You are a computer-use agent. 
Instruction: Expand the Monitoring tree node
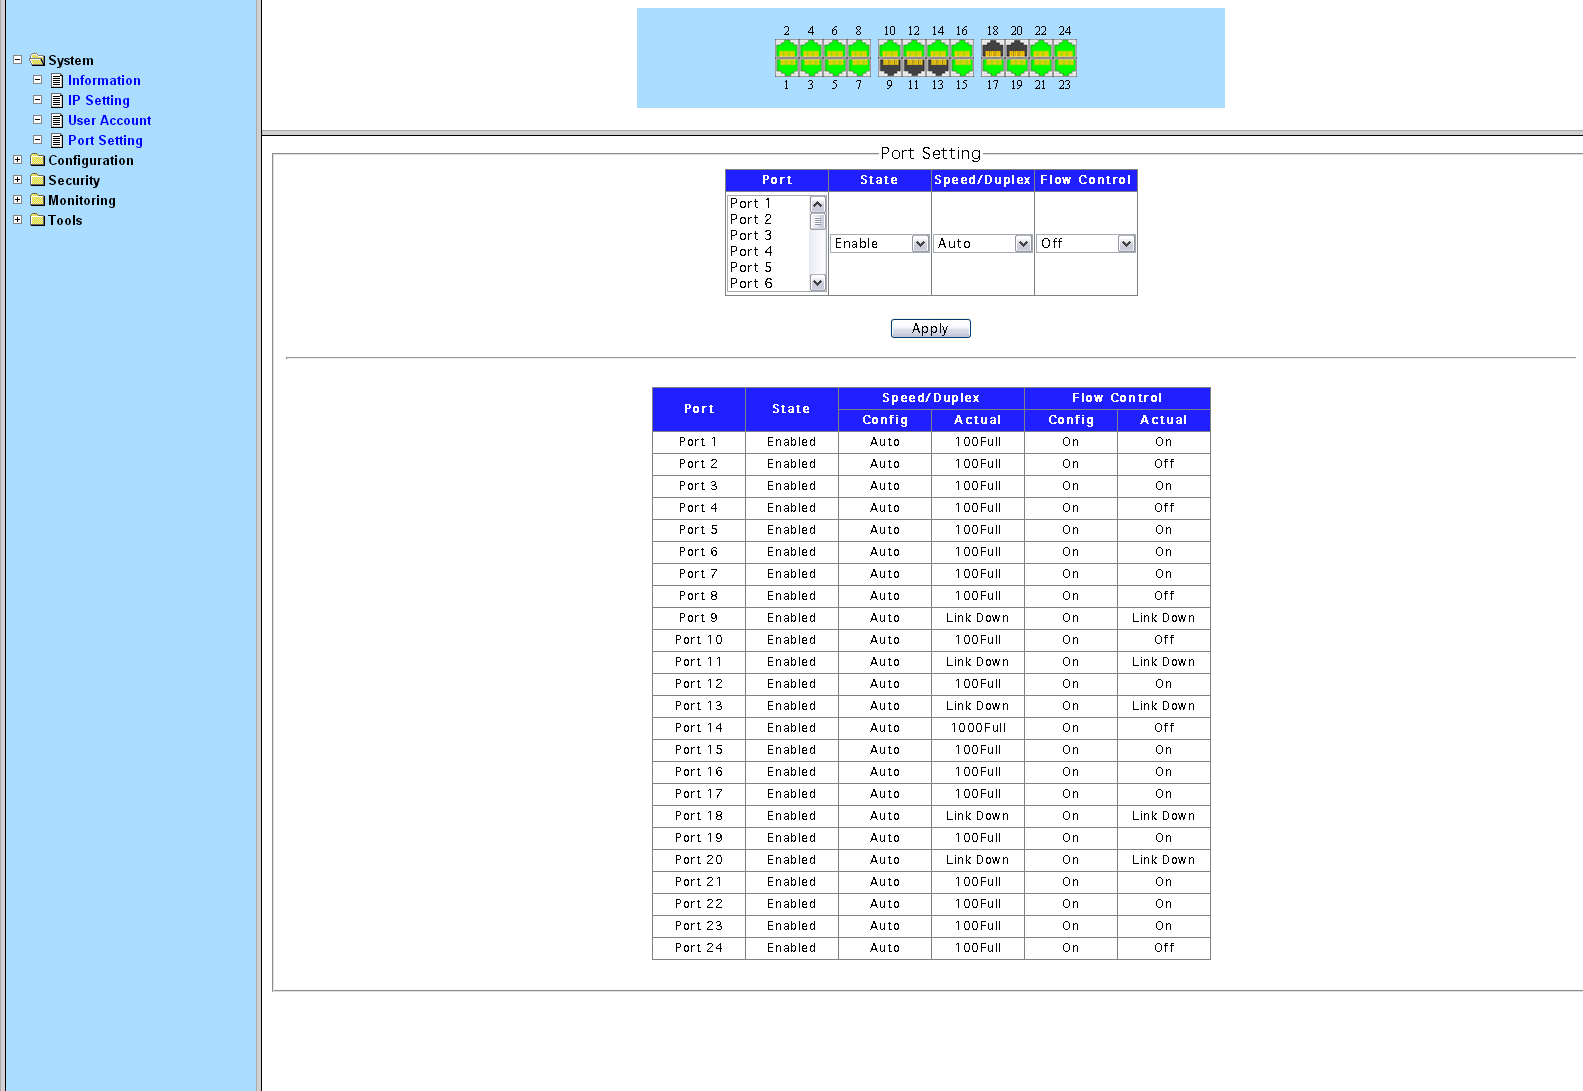(17, 200)
